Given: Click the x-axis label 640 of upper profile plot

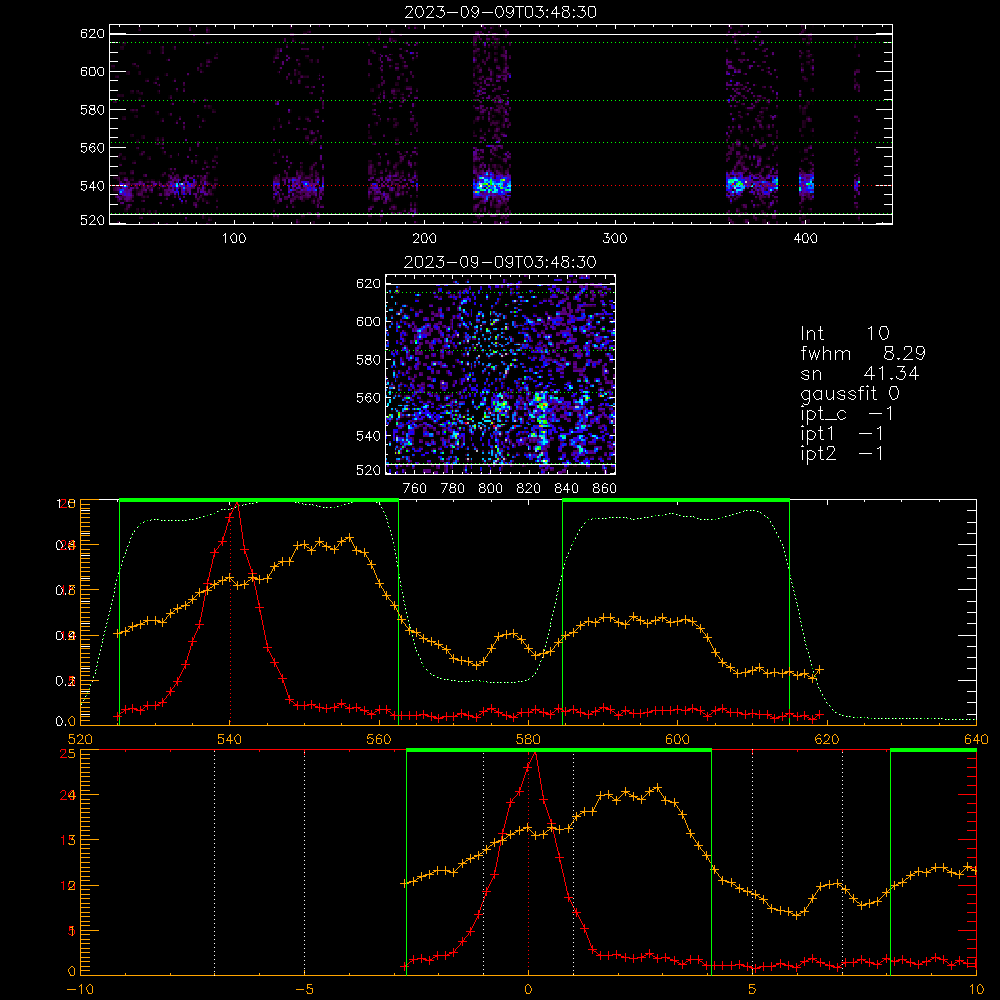Looking at the screenshot, I should point(976,739).
